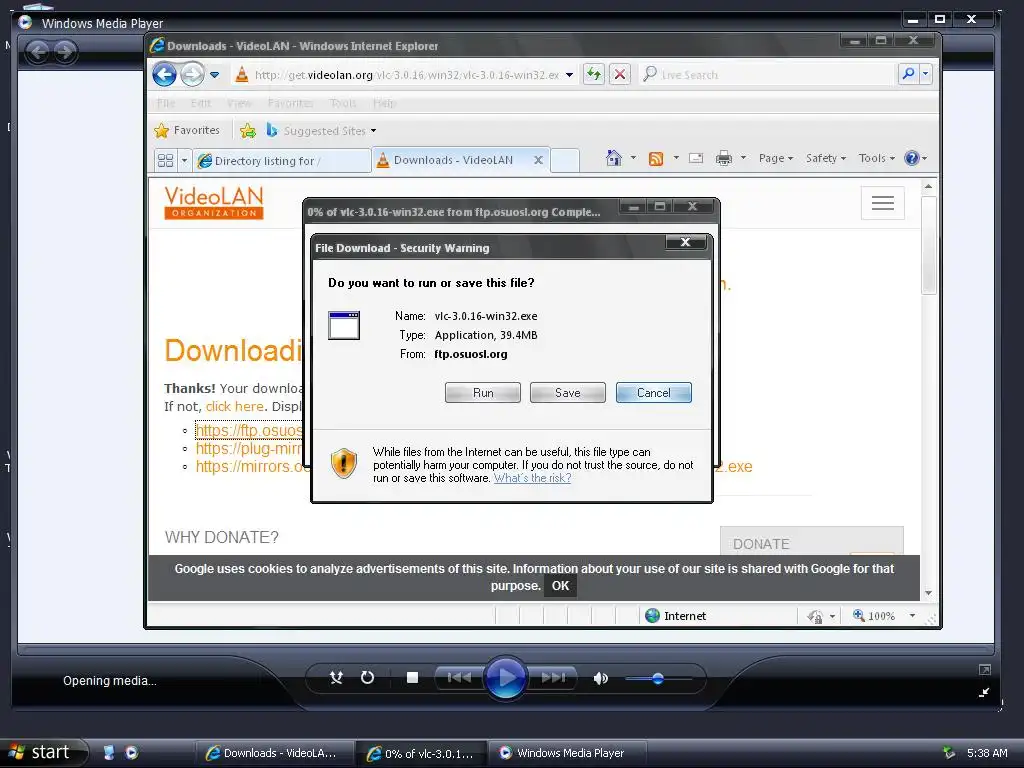Click the Internet Explorer forward arrow
The image size is (1024, 768).
pos(192,74)
